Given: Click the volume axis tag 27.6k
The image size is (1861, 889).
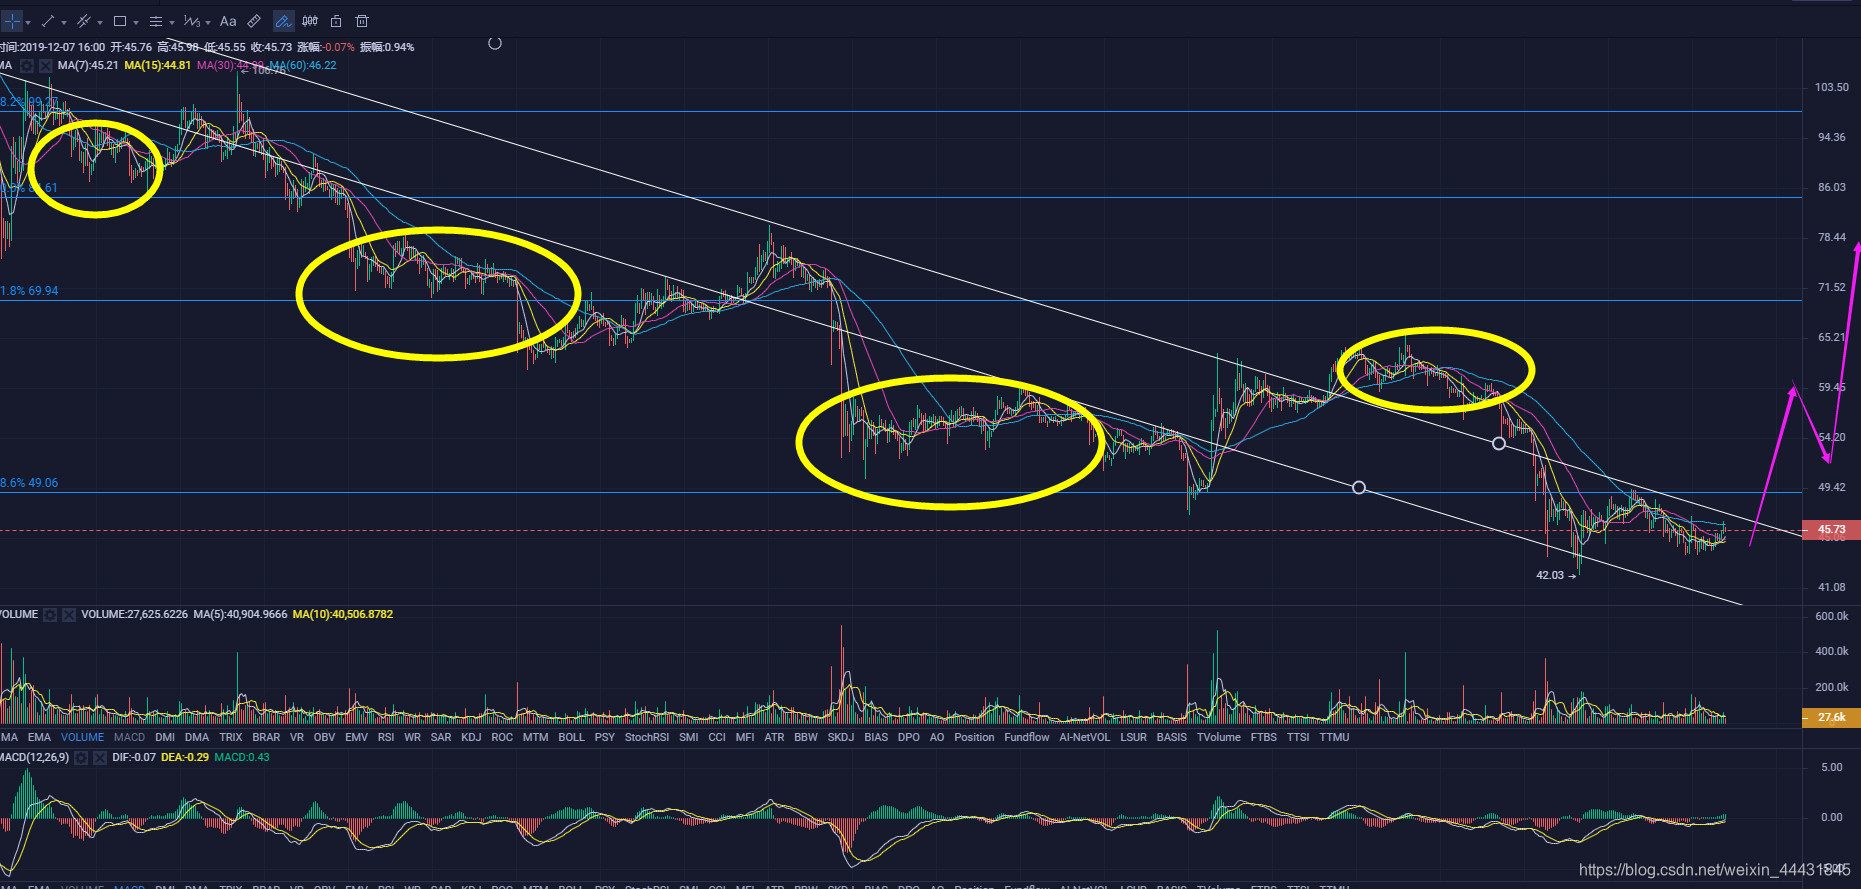Looking at the screenshot, I should click(x=1831, y=717).
